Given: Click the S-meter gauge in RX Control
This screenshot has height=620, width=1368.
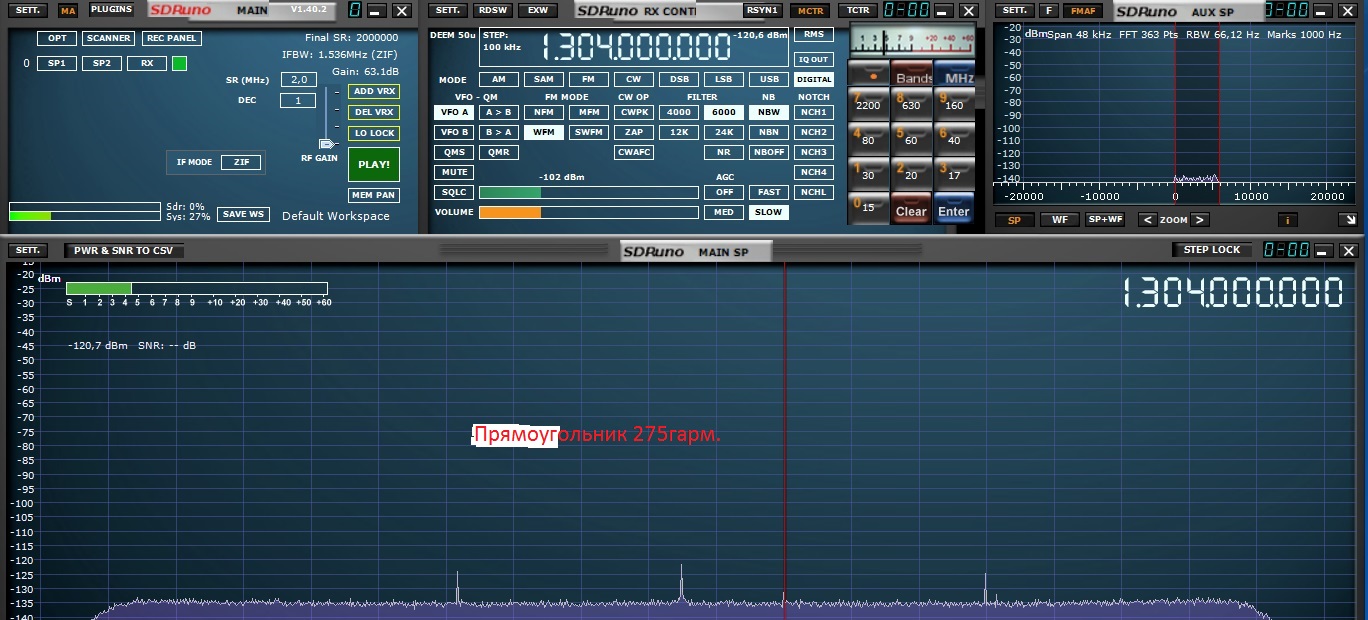Looking at the screenshot, I should (x=912, y=41).
